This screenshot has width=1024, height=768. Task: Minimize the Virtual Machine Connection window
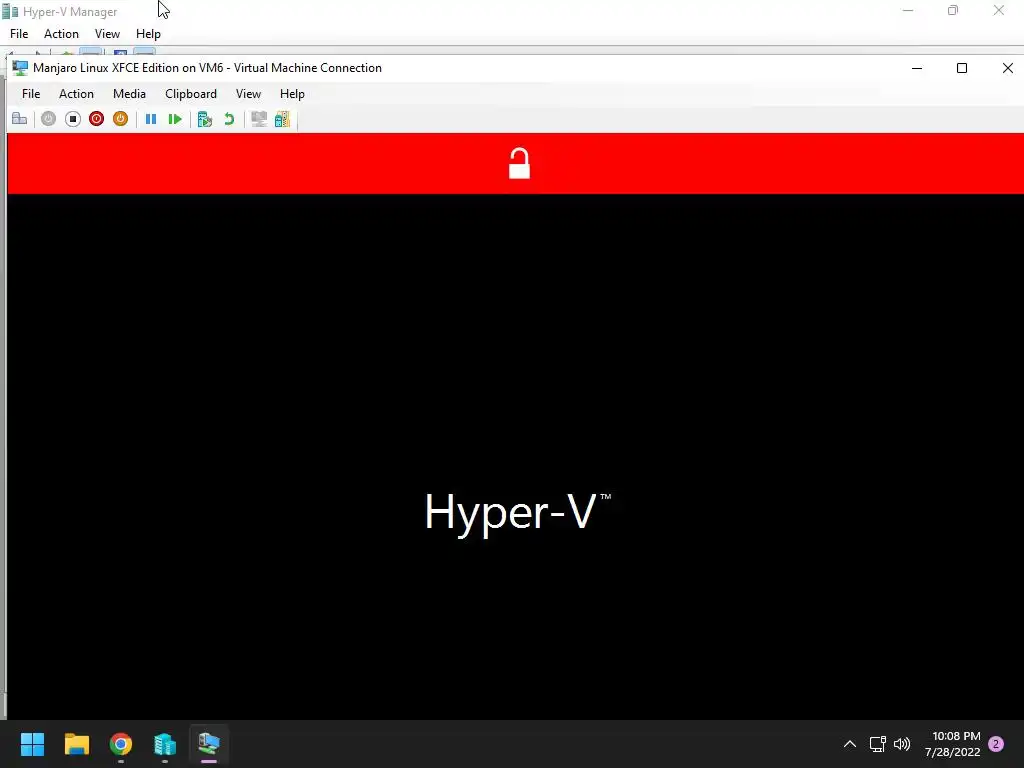coord(917,68)
